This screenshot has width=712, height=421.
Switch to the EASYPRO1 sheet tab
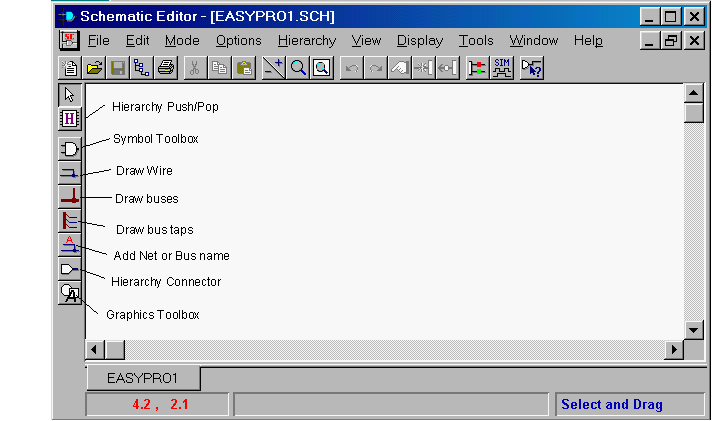point(142,379)
